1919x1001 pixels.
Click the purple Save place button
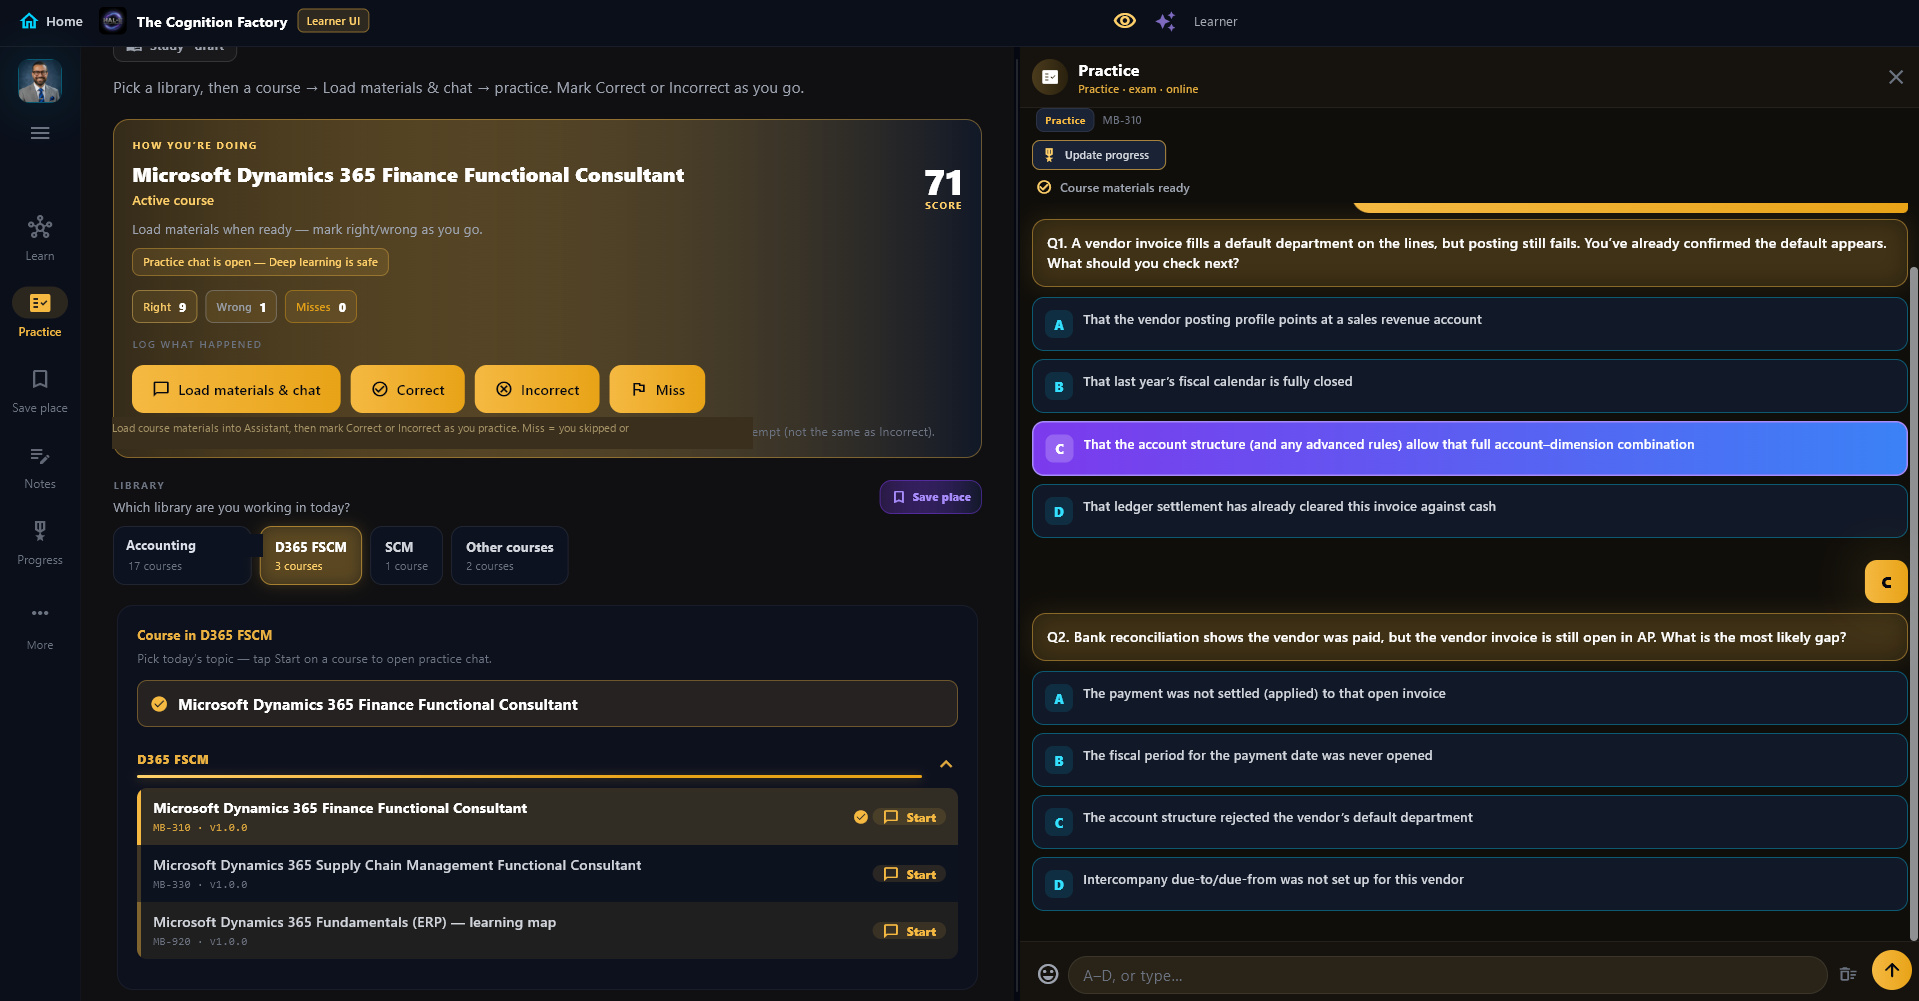click(x=930, y=497)
